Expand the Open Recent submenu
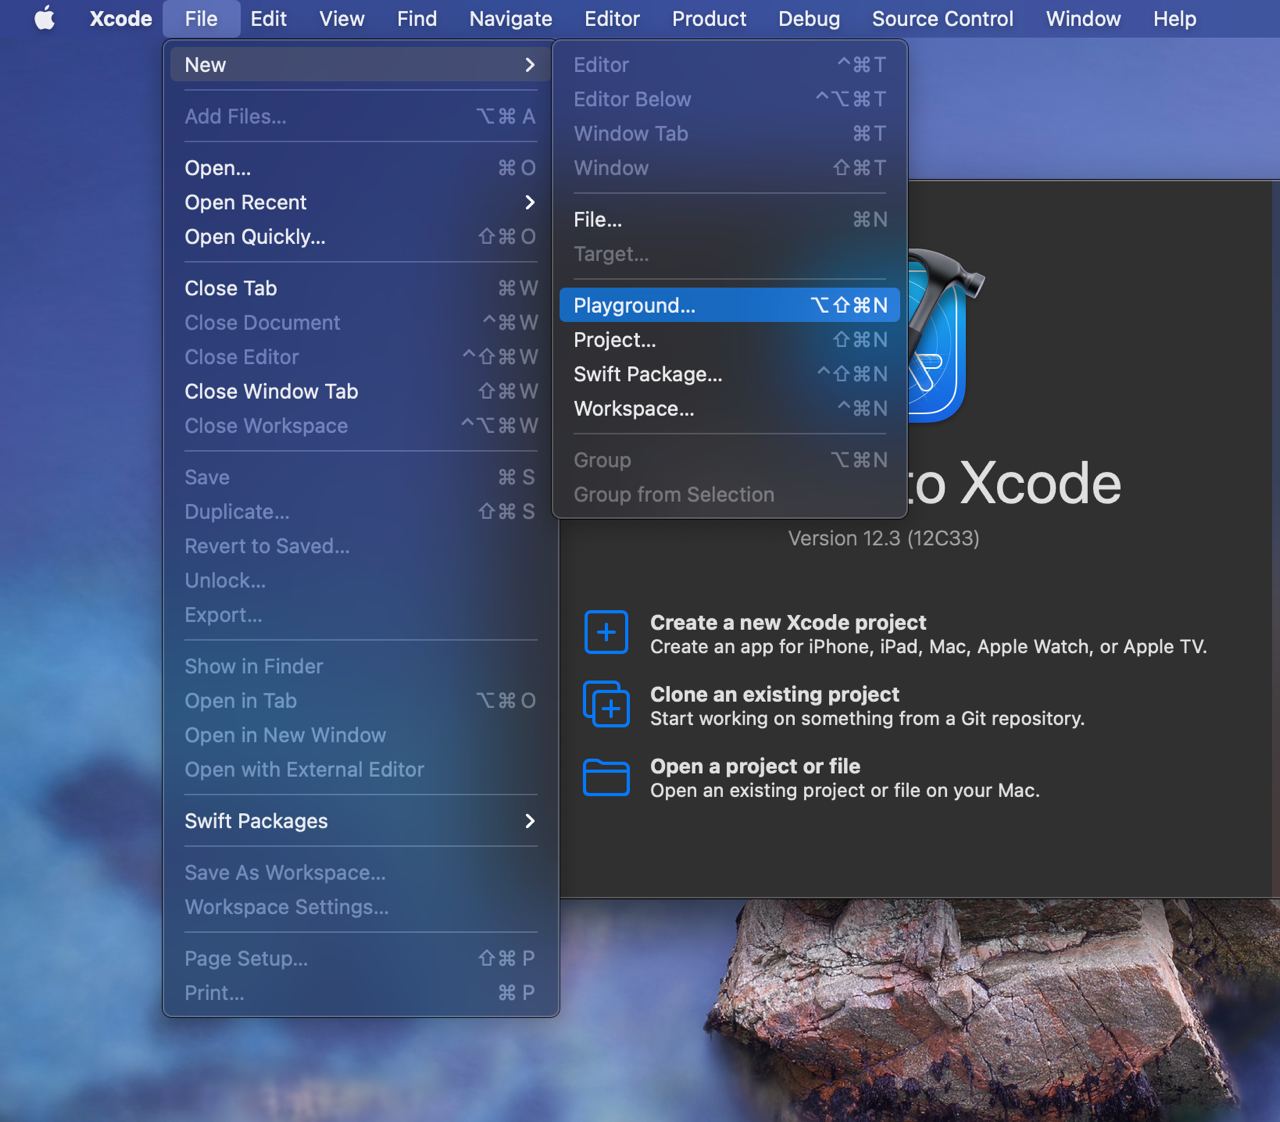Viewport: 1280px width, 1122px height. [x=530, y=203]
